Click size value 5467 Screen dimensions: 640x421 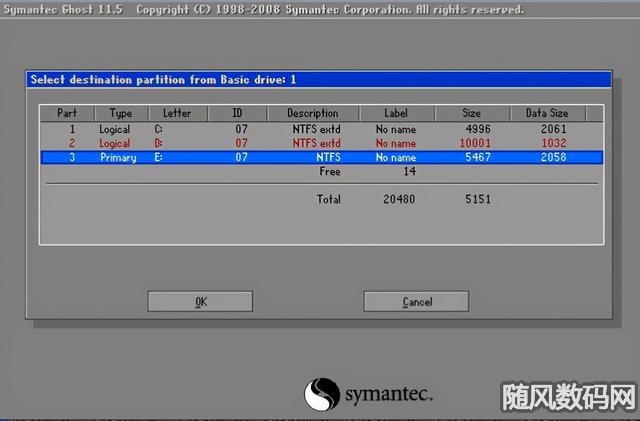pos(478,157)
